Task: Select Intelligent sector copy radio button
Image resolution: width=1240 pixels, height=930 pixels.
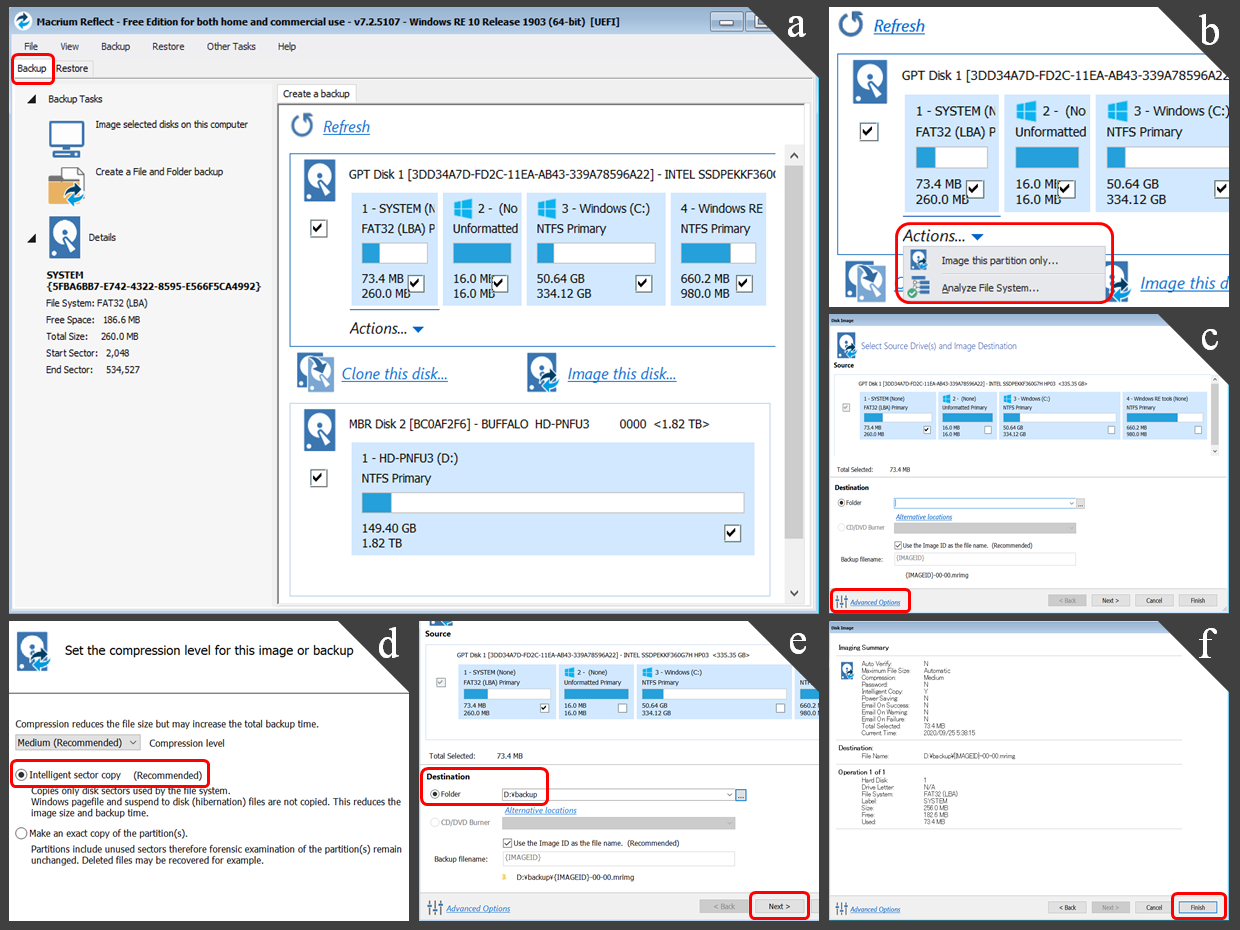Action: click(x=21, y=775)
